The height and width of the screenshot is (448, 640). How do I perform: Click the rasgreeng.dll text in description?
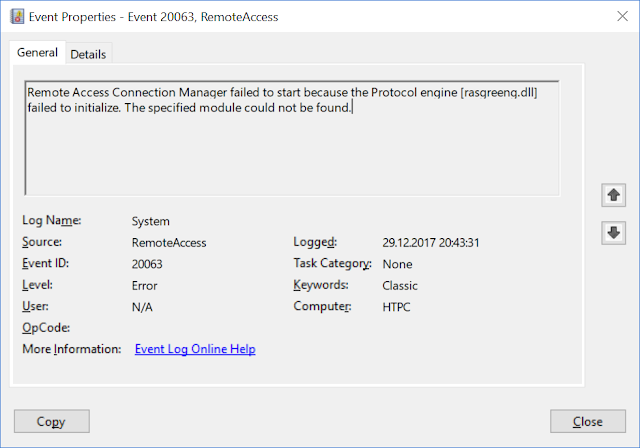coord(499,93)
